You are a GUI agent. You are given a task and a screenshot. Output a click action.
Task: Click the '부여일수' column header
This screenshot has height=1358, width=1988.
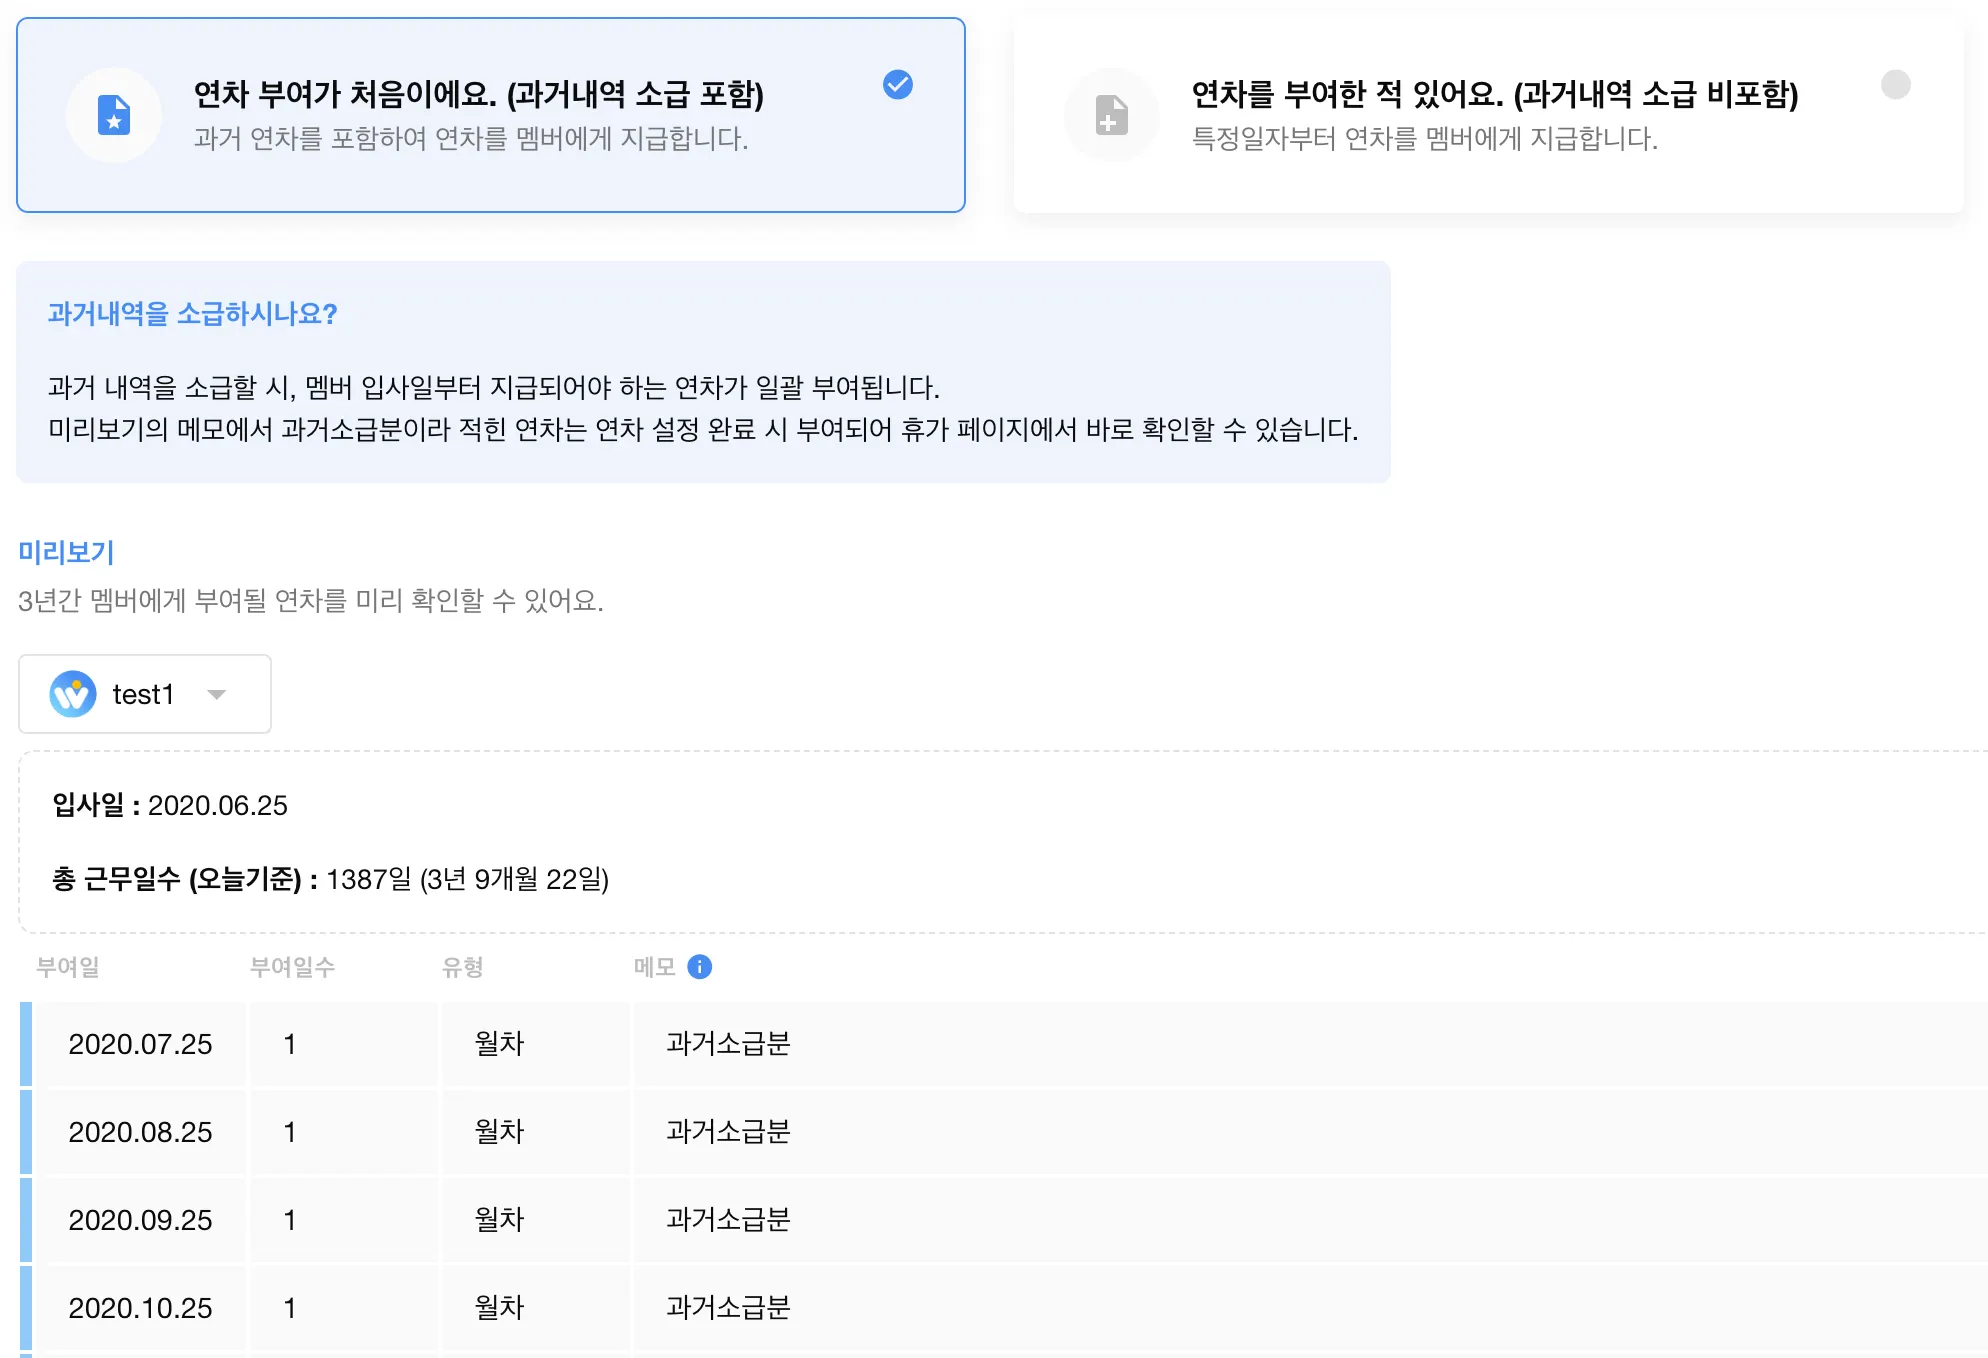(292, 967)
